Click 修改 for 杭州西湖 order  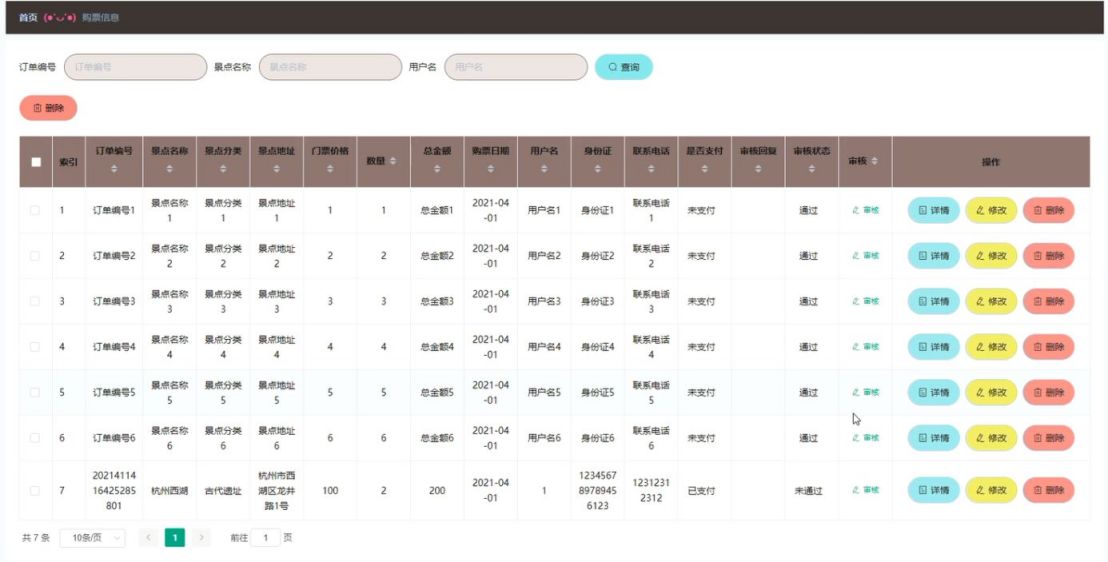point(991,490)
